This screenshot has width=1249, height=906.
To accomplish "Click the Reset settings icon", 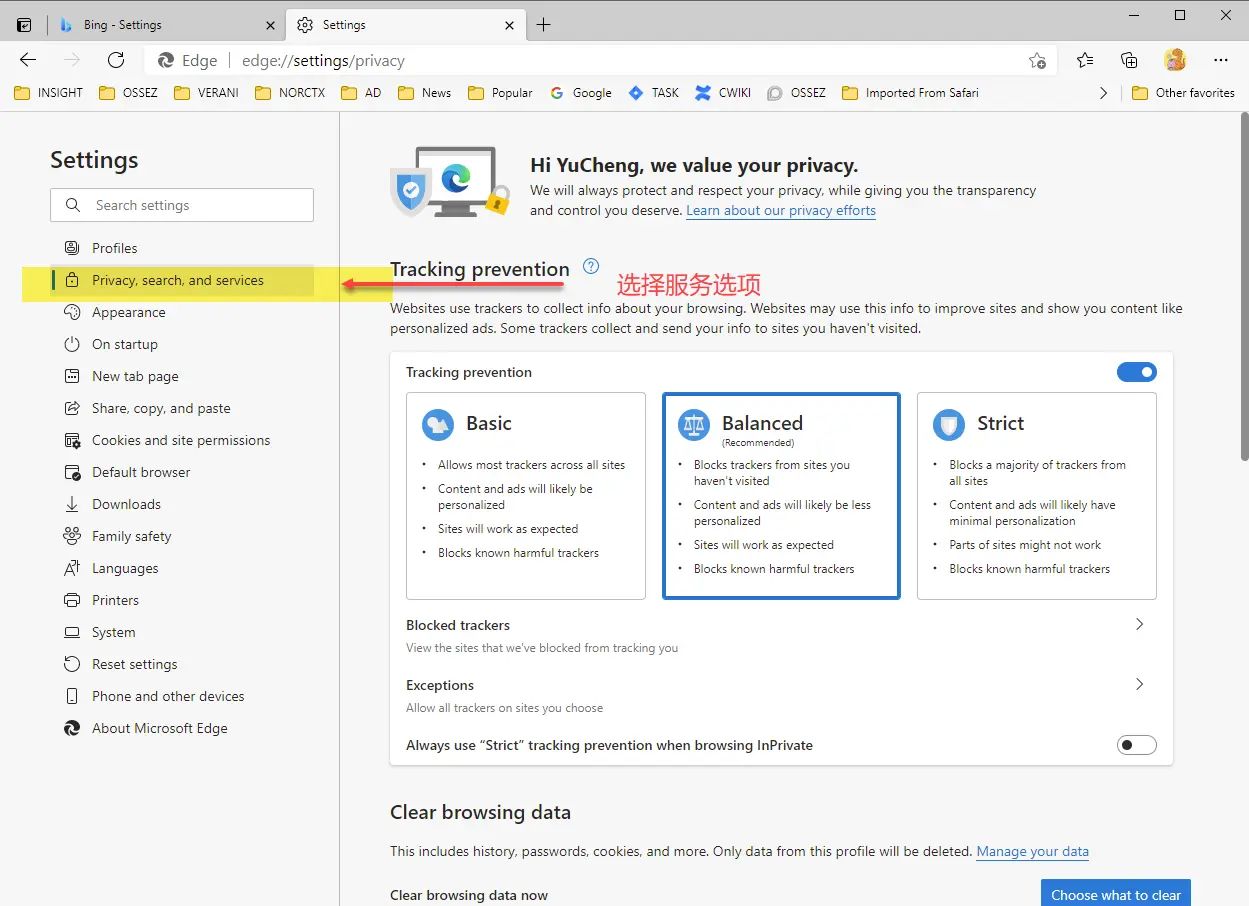I will (x=72, y=664).
